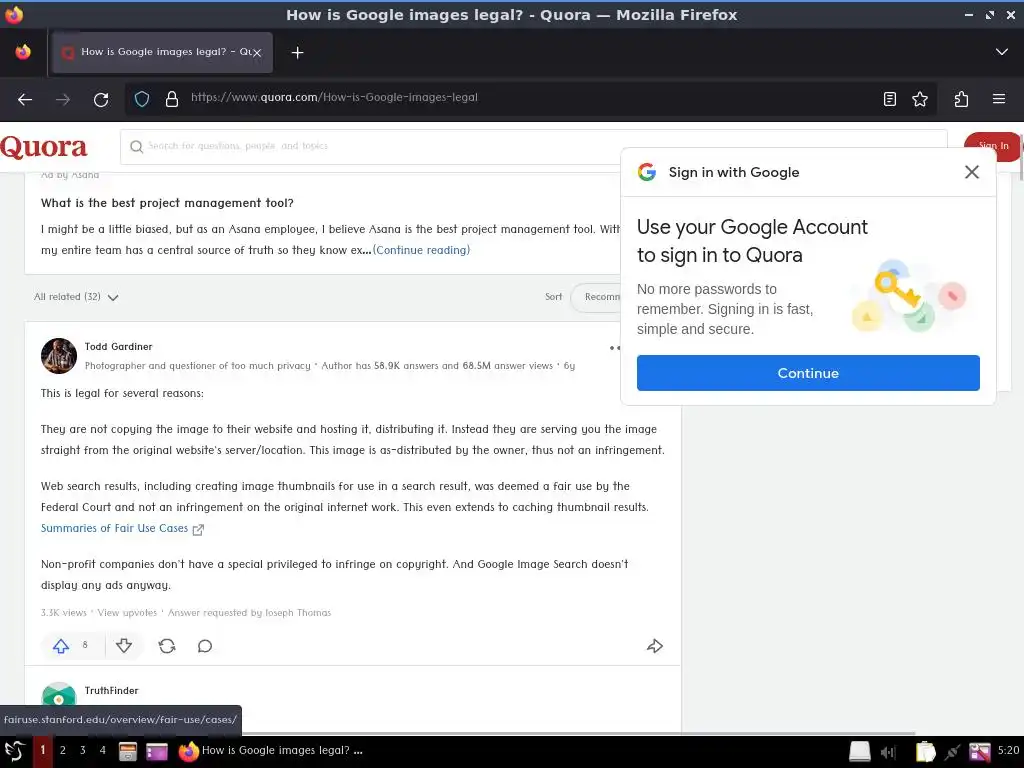Click View upvotes text
This screenshot has height=768, width=1024.
tap(127, 613)
